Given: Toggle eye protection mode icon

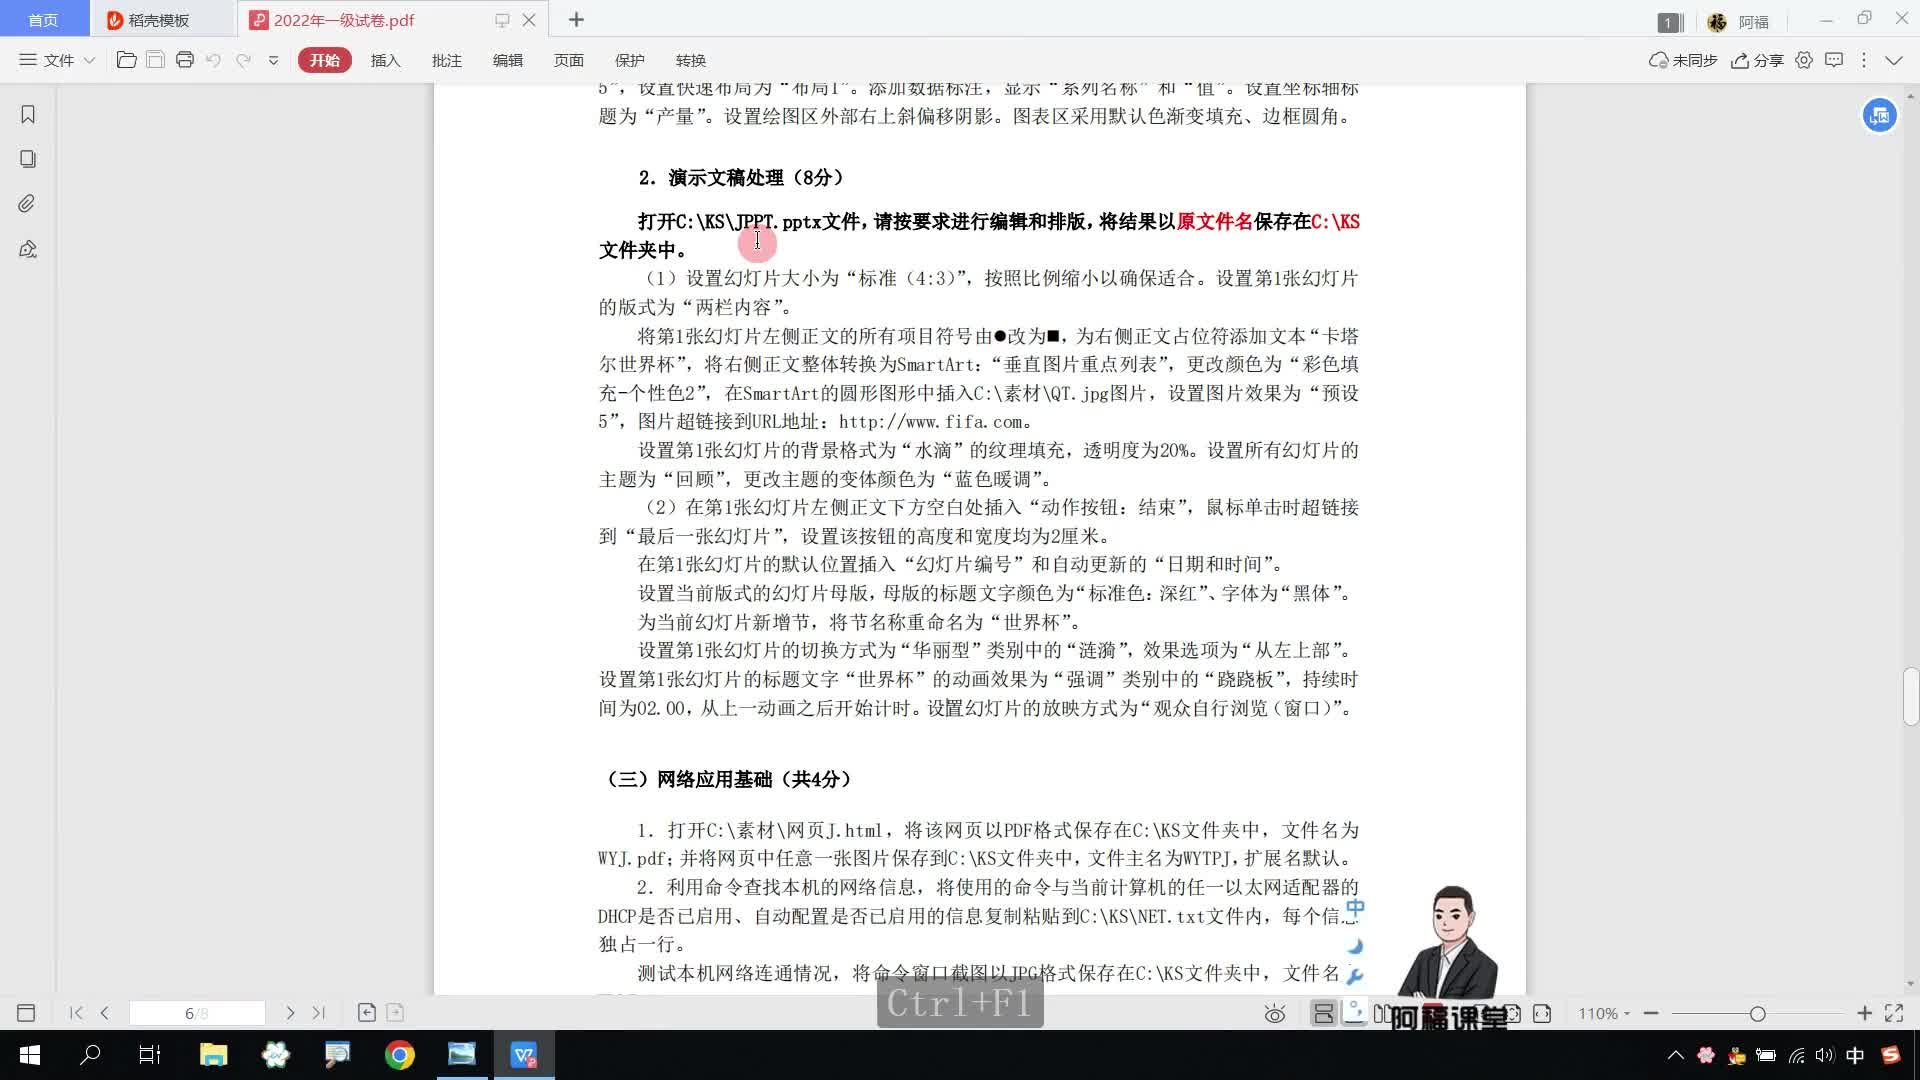Looking at the screenshot, I should (1274, 1014).
